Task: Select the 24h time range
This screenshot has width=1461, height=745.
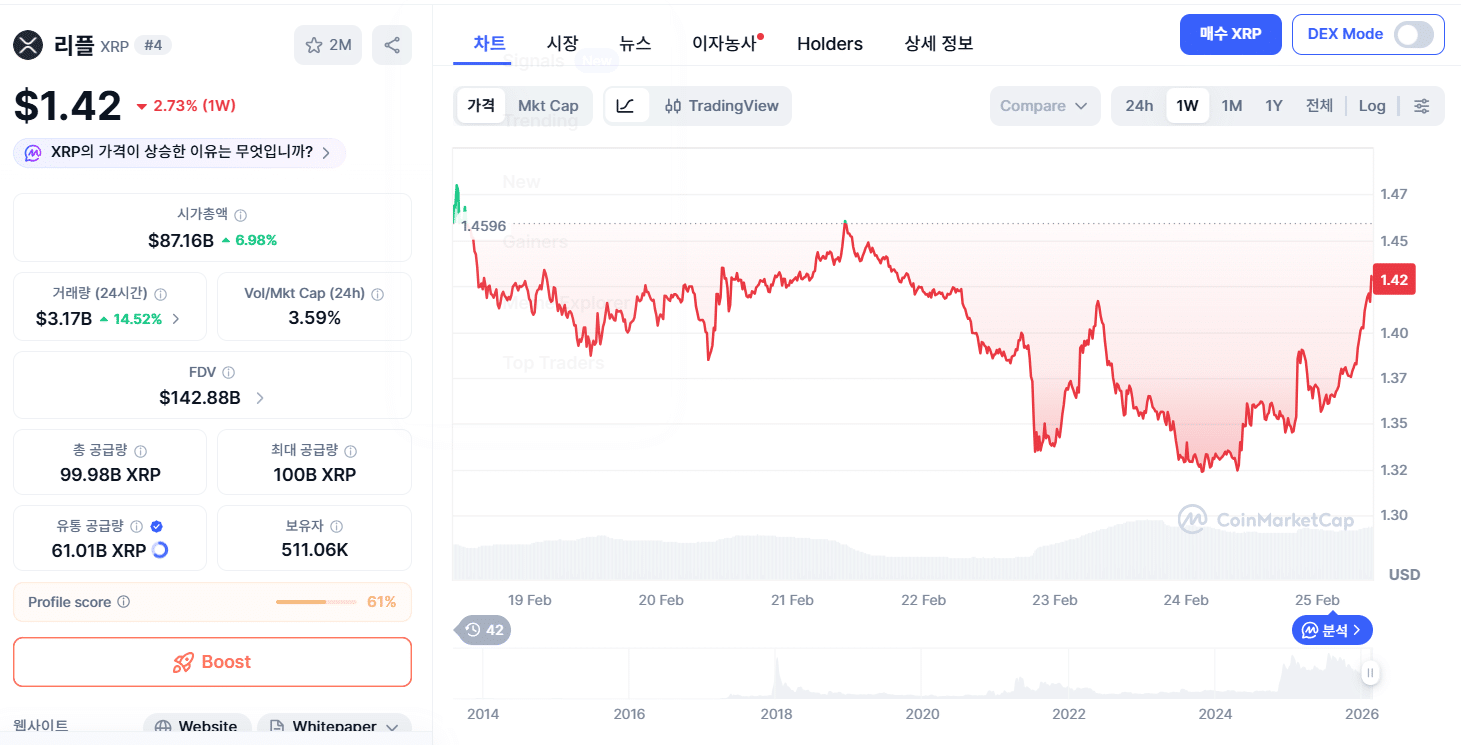Action: point(1139,106)
